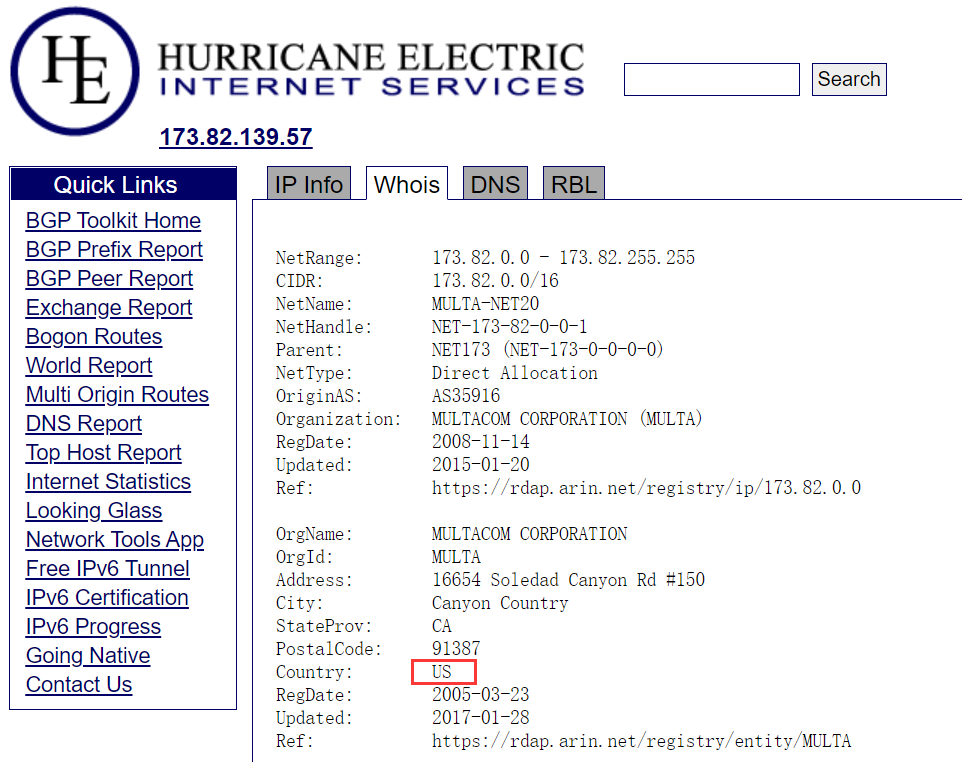962x762 pixels.
Task: Click the Quick Links header
Action: [123, 184]
